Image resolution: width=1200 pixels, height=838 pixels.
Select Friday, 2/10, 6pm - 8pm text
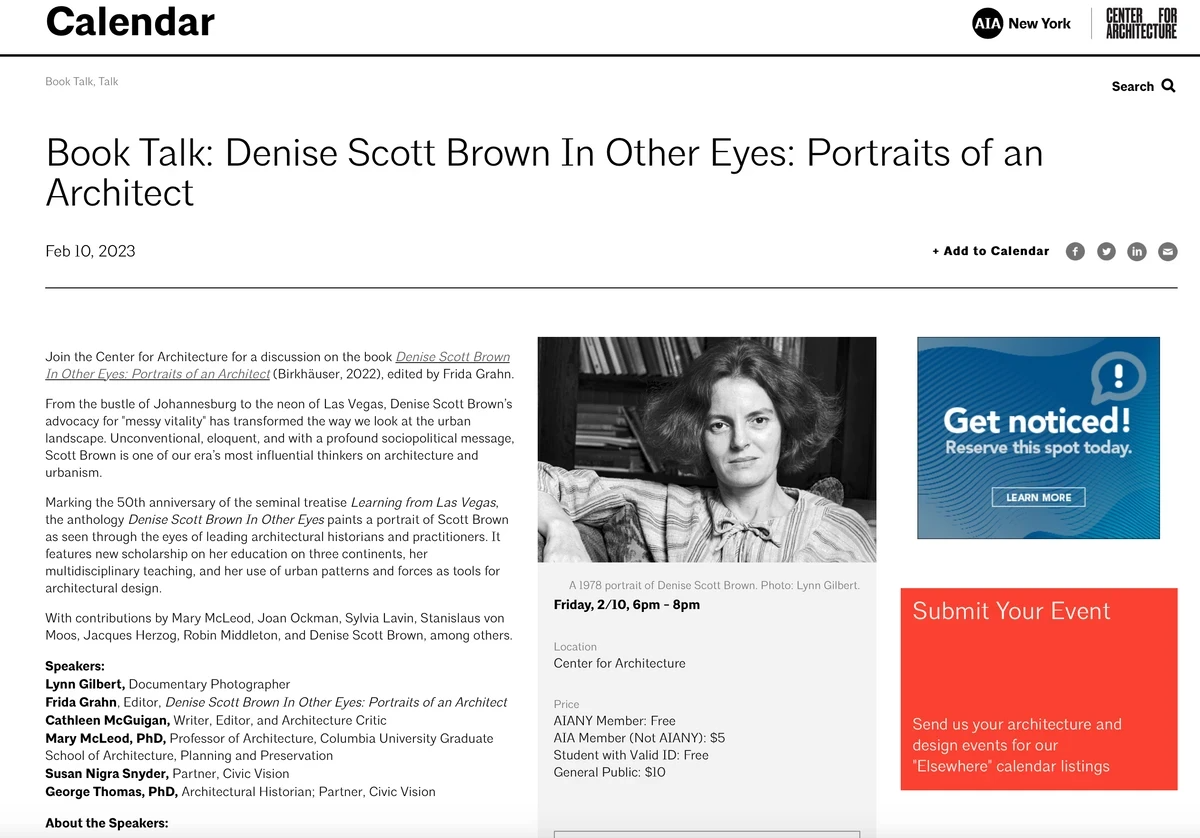(x=627, y=604)
